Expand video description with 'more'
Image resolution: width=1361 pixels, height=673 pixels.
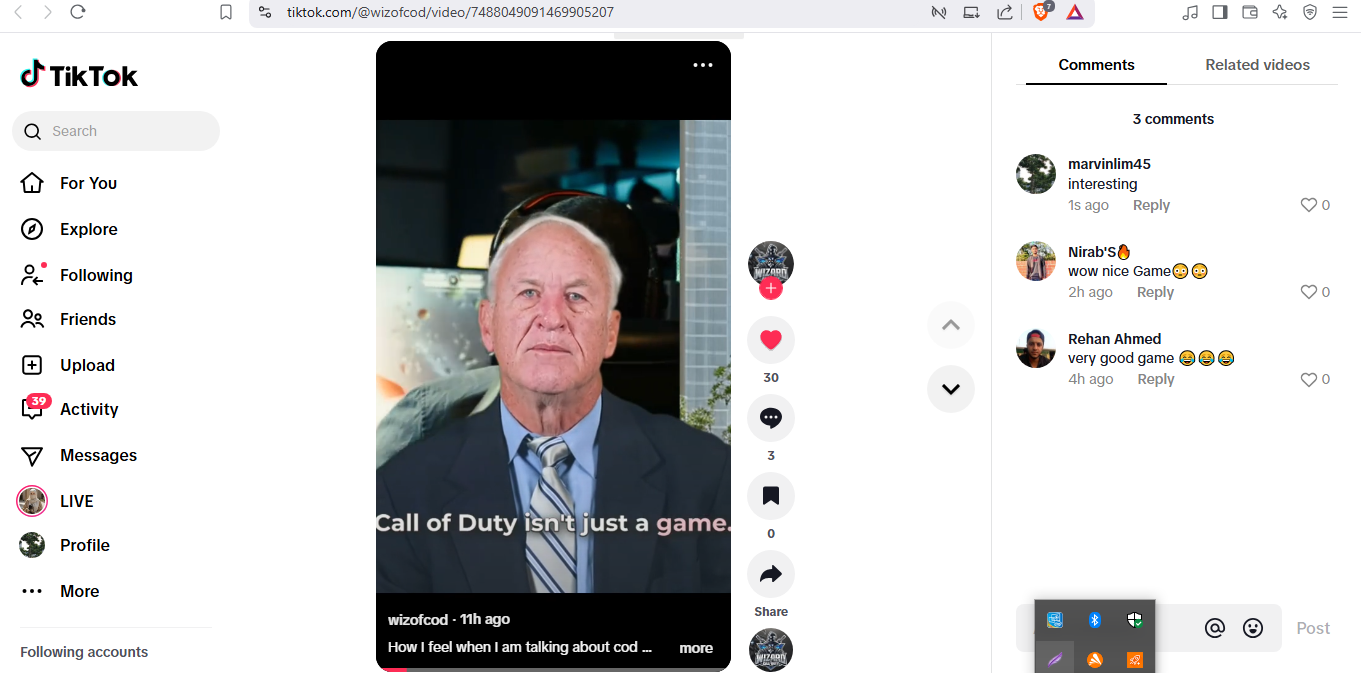(696, 648)
